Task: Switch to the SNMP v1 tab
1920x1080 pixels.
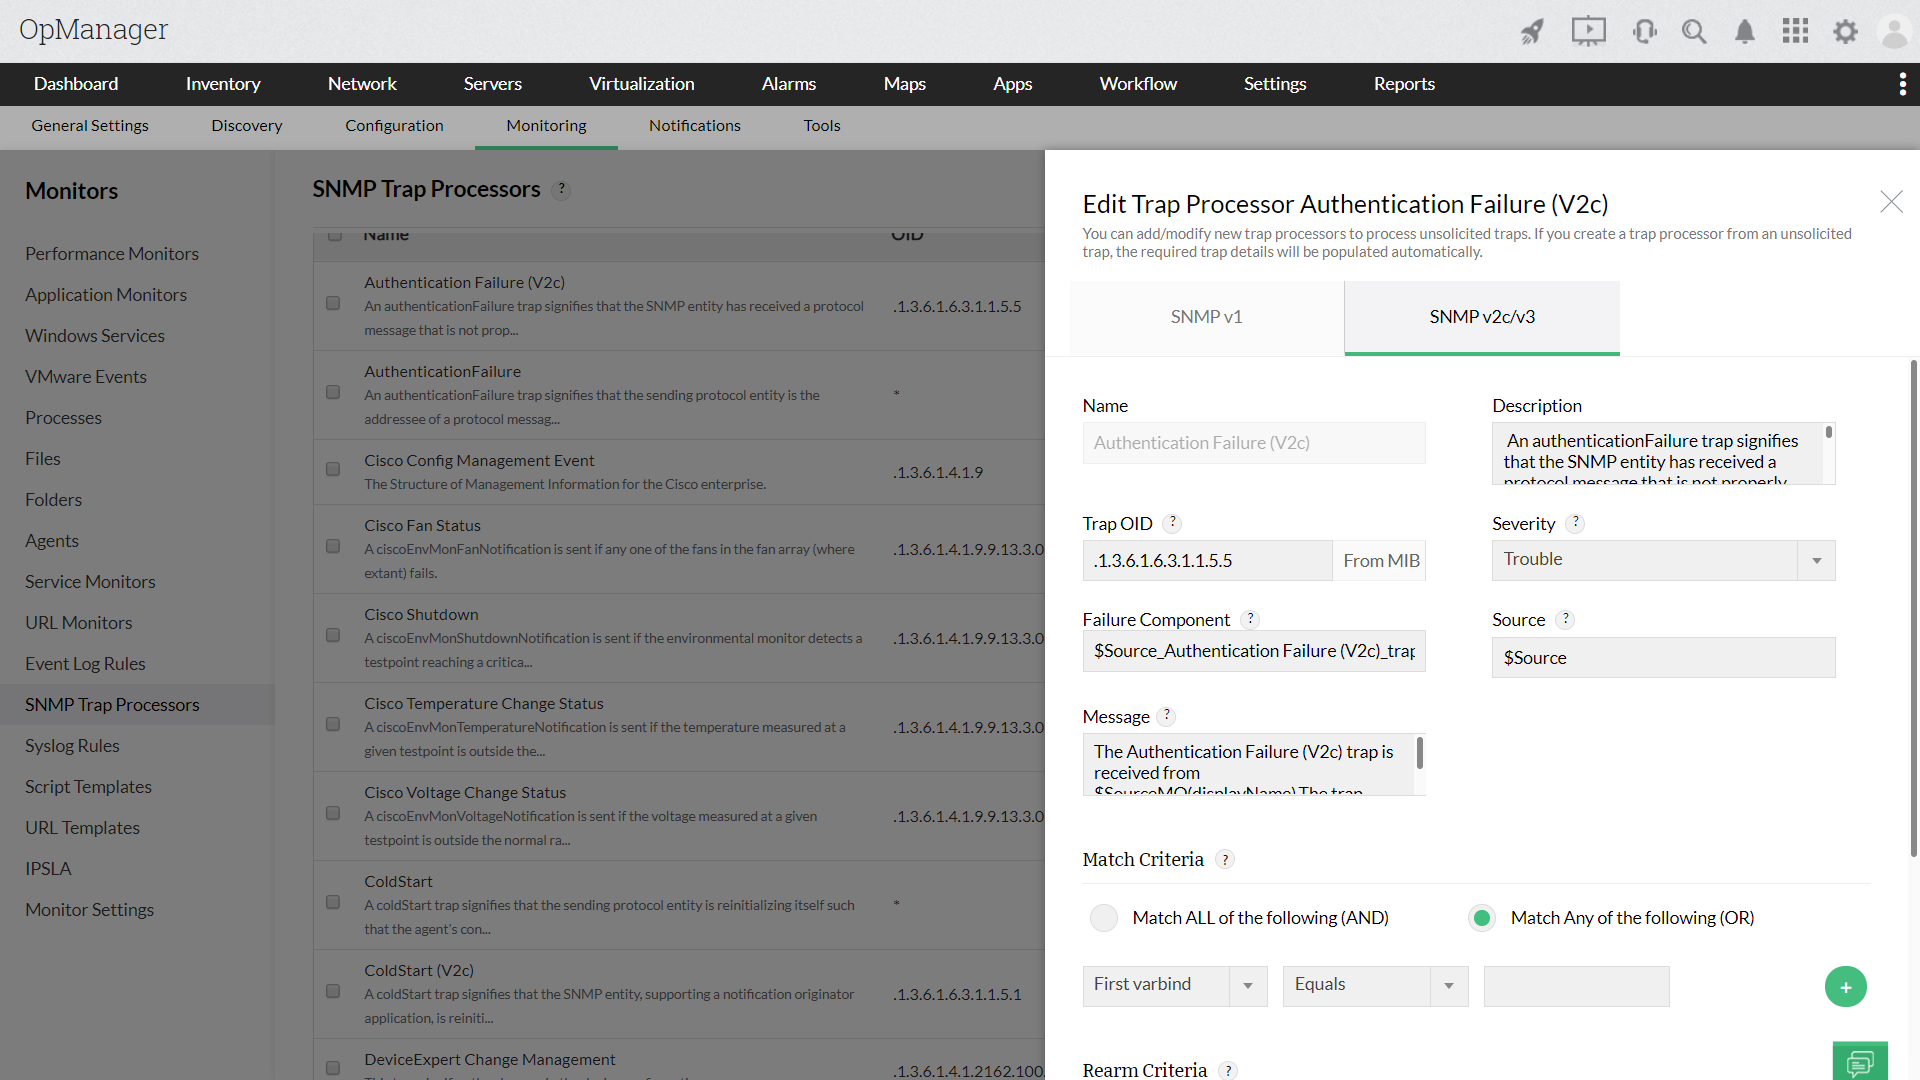Action: [1206, 317]
